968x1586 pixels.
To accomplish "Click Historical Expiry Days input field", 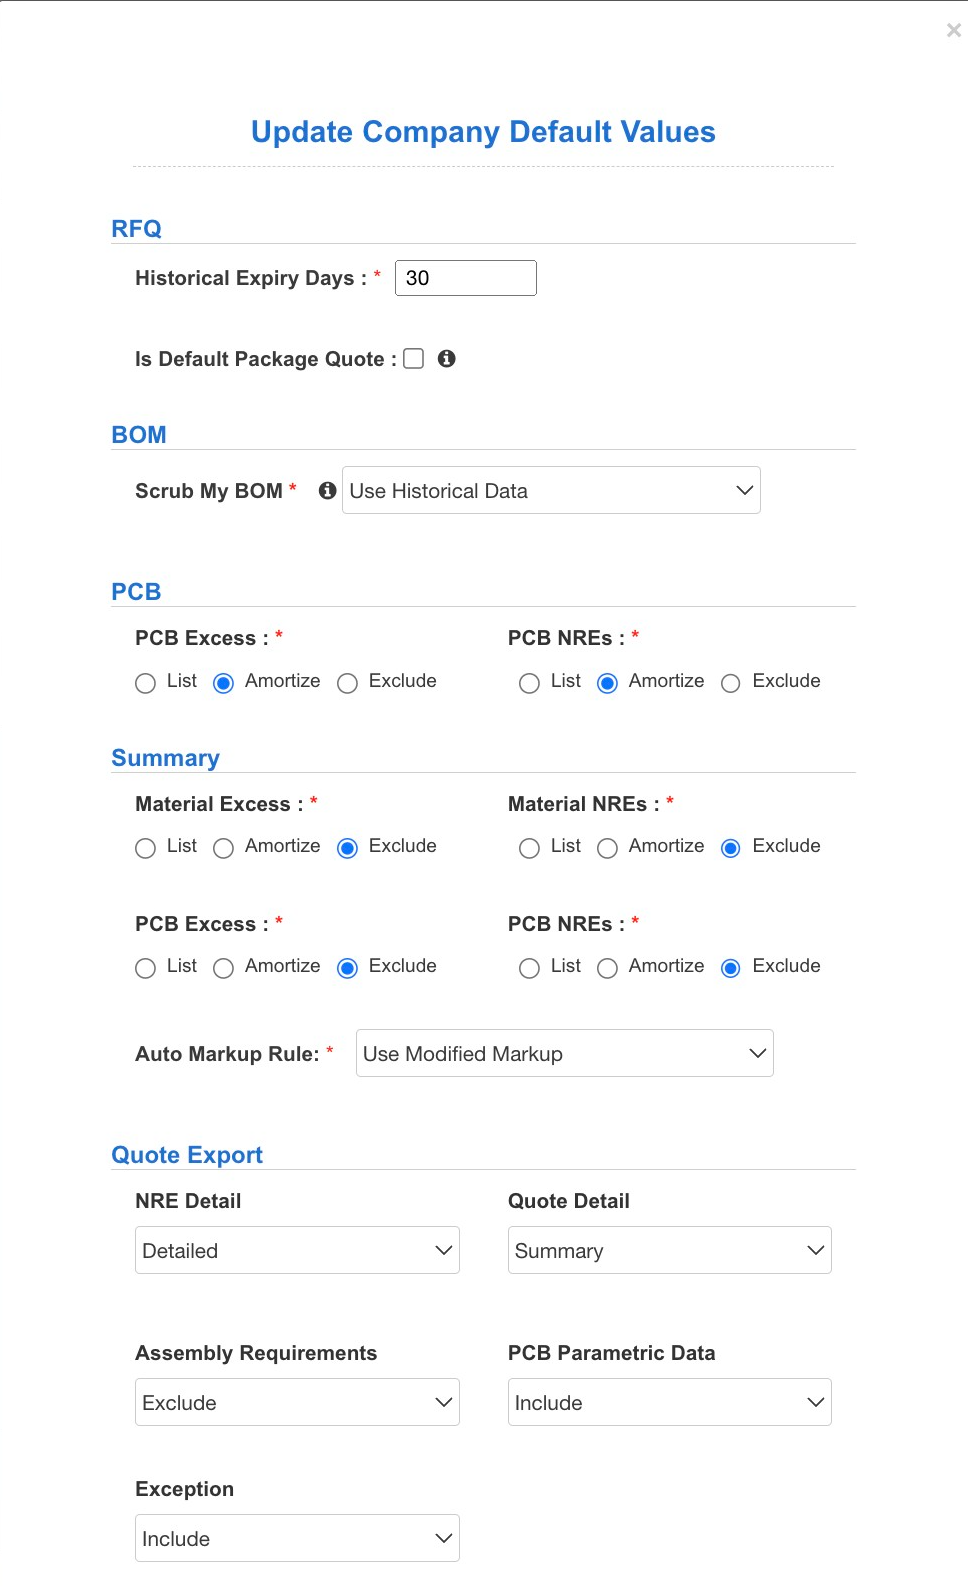I will click(466, 278).
